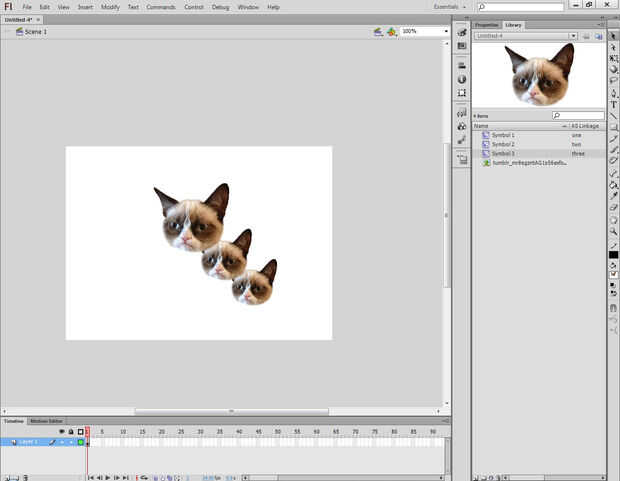Viewport: 620px width, 481px height.
Task: Click the Edit Scene clapperboard icon
Action: tap(378, 32)
